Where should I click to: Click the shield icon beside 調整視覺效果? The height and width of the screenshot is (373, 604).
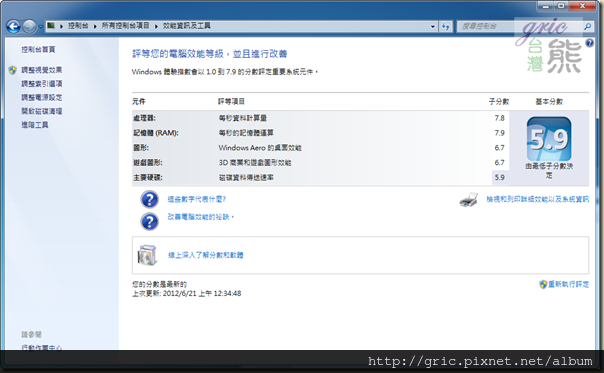tap(12, 70)
